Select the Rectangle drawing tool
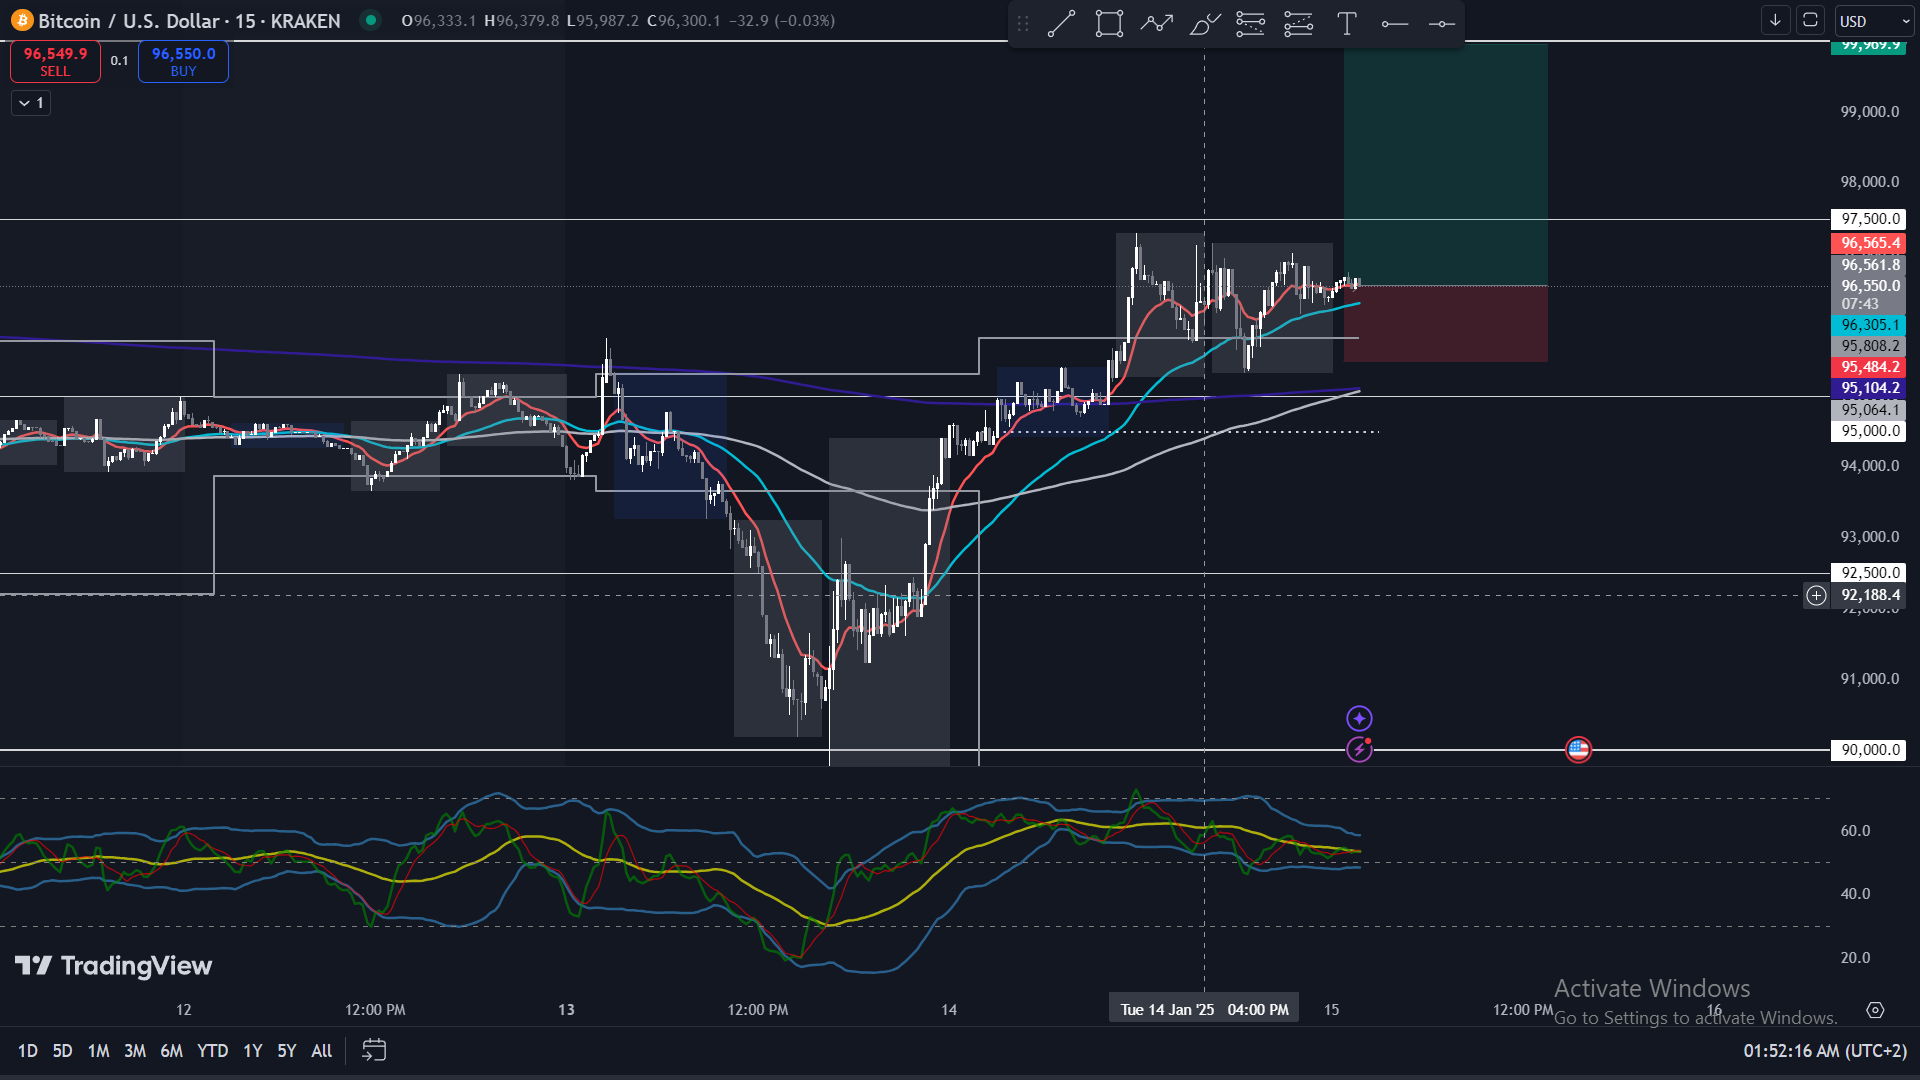The width and height of the screenshot is (1920, 1080). 1108,23
